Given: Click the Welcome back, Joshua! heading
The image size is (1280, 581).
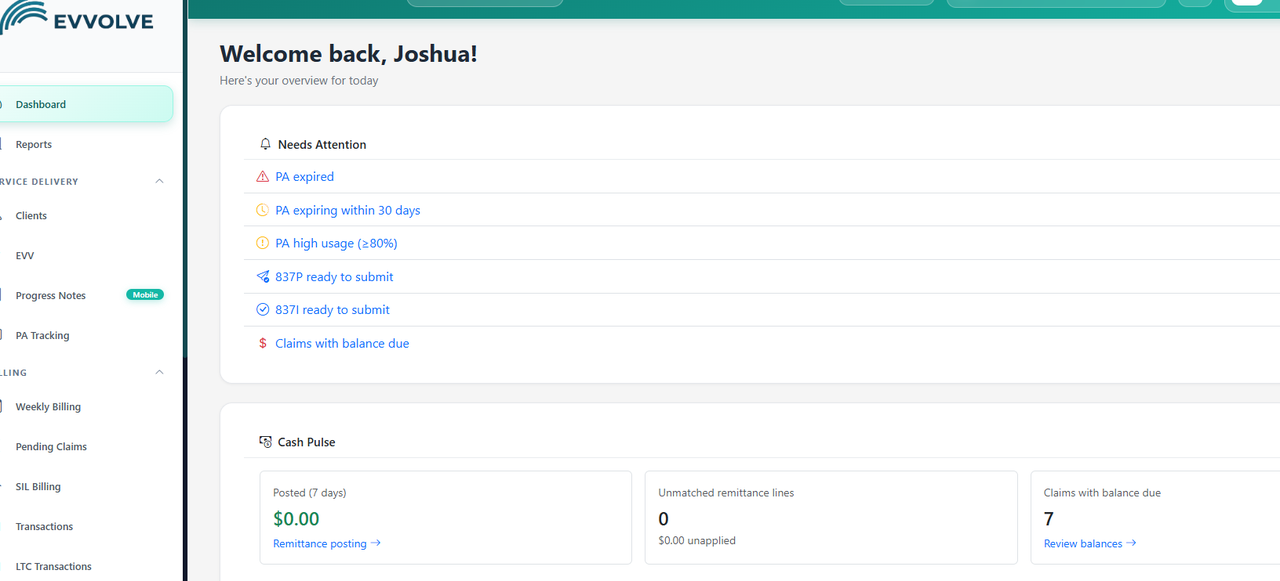Looking at the screenshot, I should coord(349,54).
